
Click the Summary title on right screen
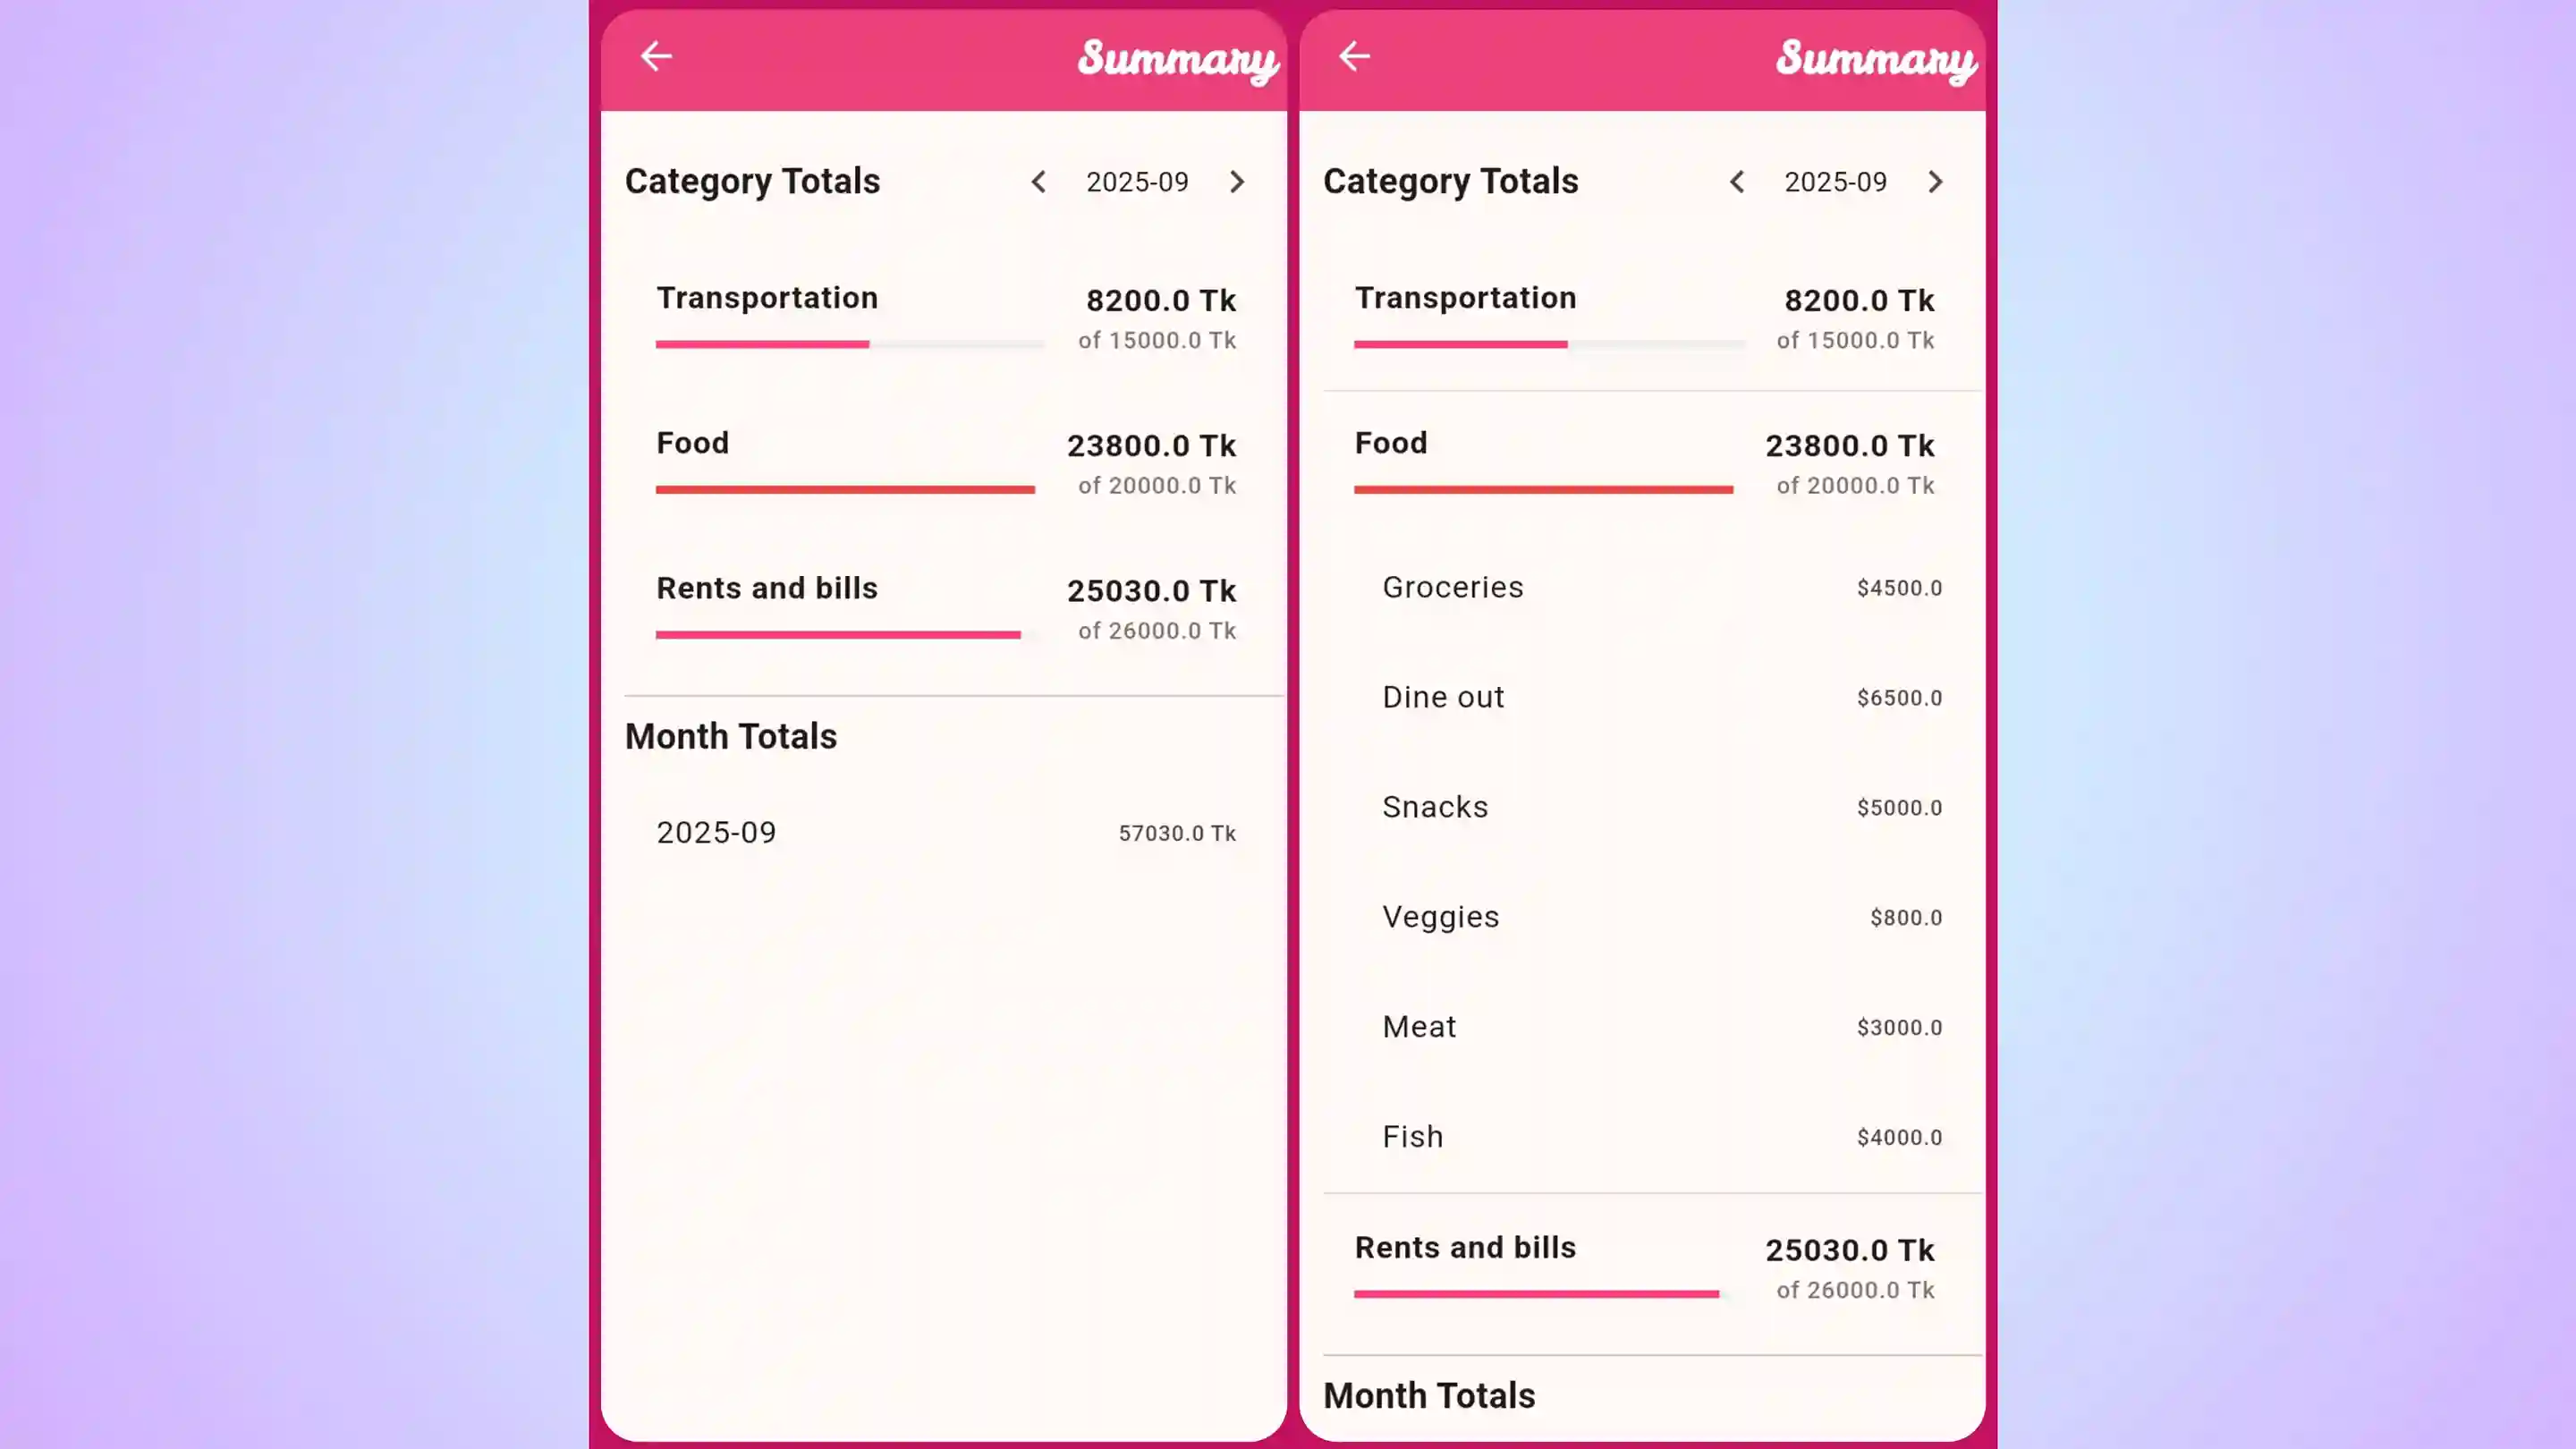[1875, 60]
